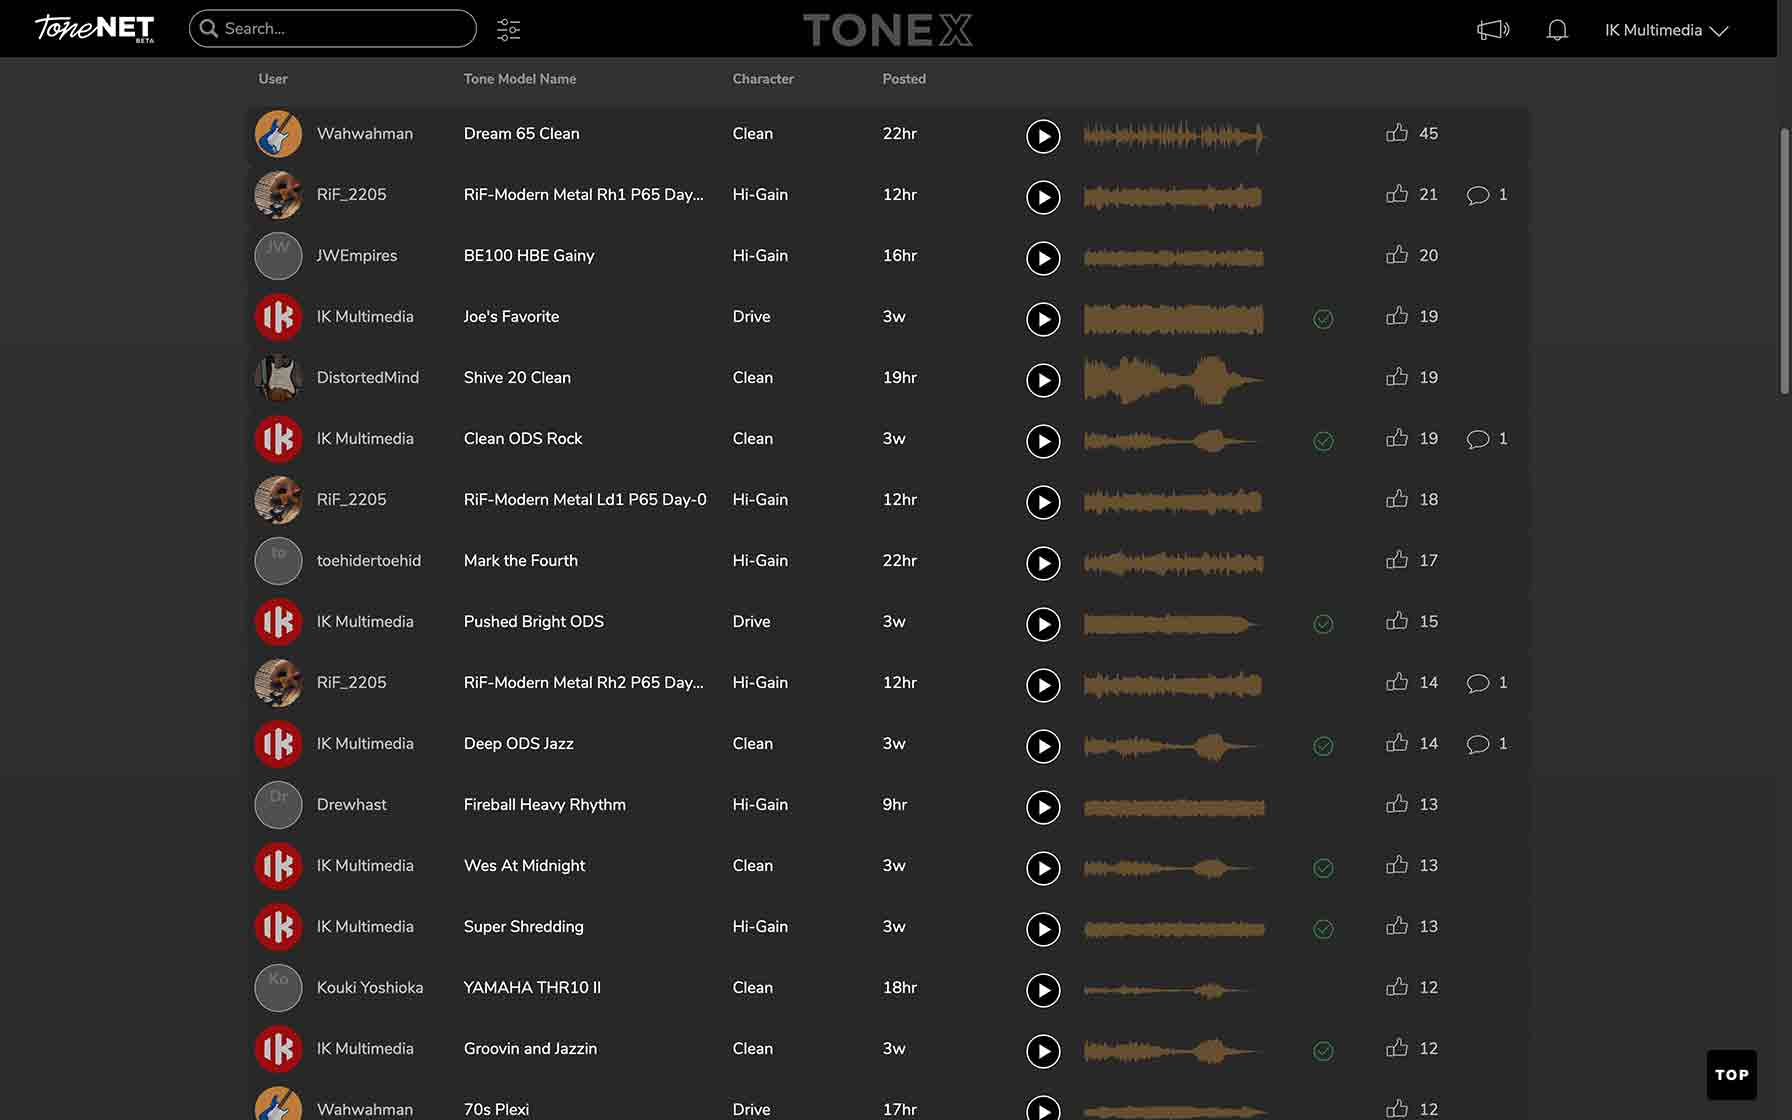Like the Dream 65 Clean tone

[x=1397, y=132]
